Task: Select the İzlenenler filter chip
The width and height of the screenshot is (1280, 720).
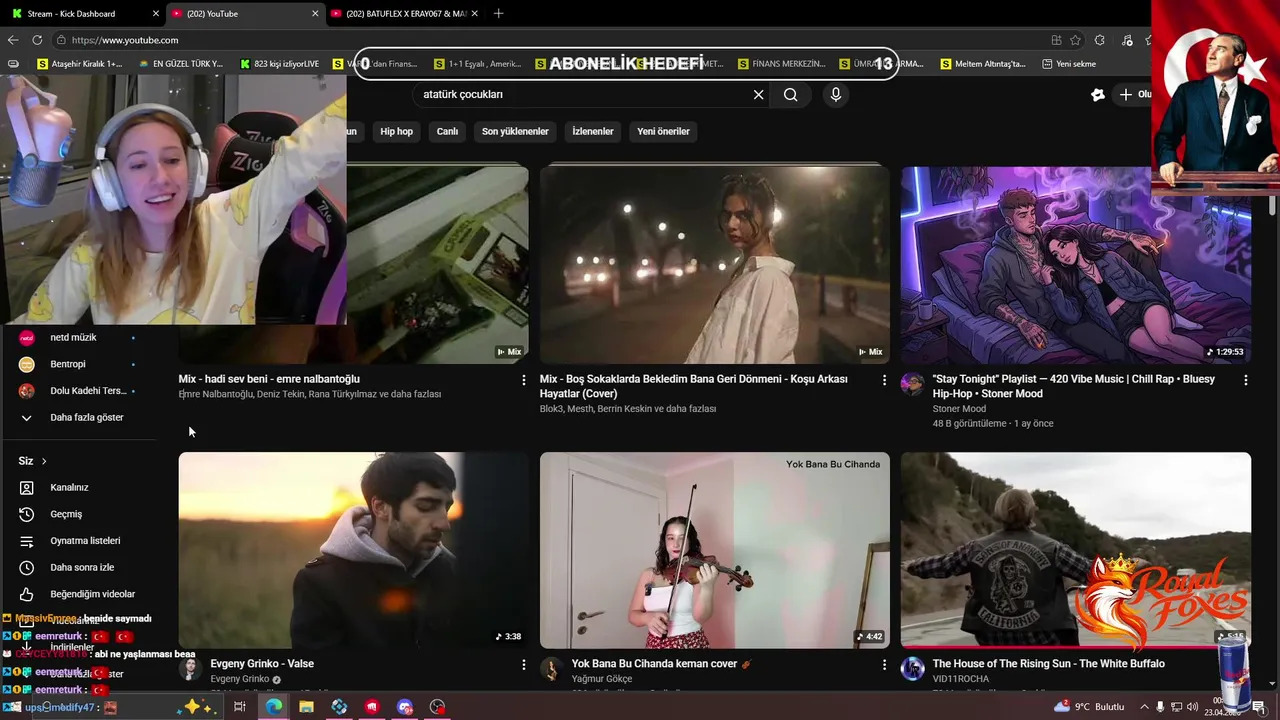Action: point(593,131)
